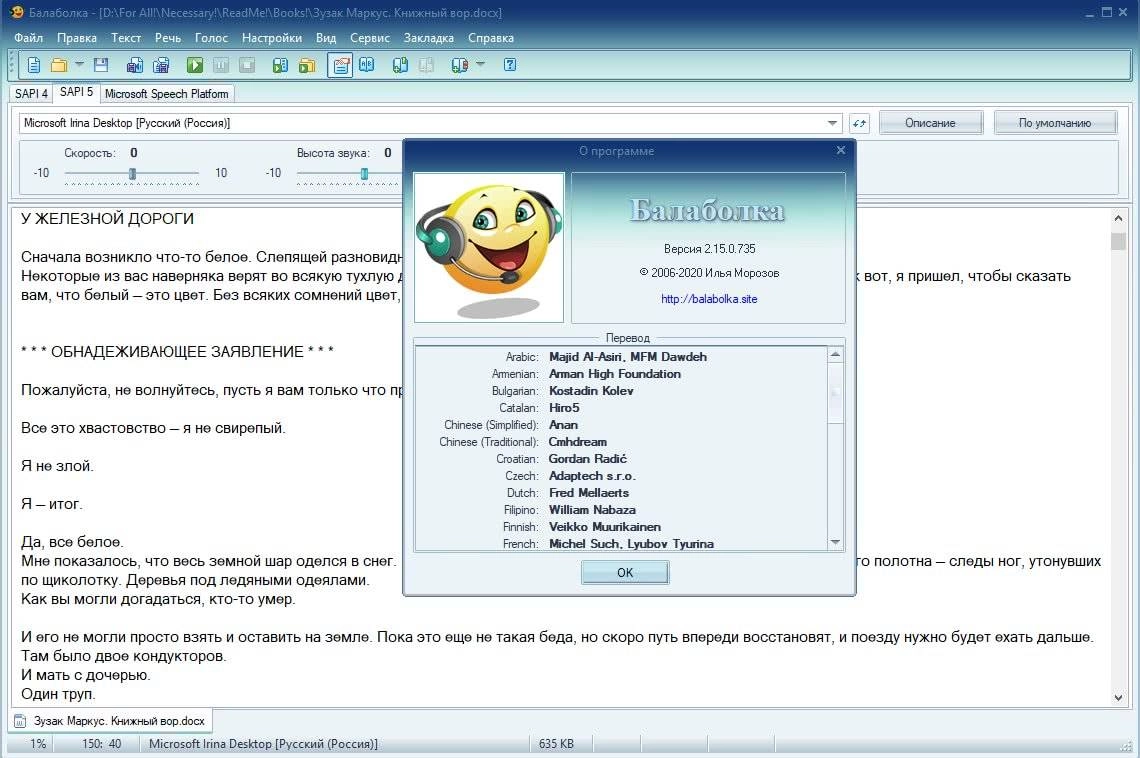Click the smiley headset logo image
Image resolution: width=1140 pixels, height=758 pixels.
coord(489,248)
